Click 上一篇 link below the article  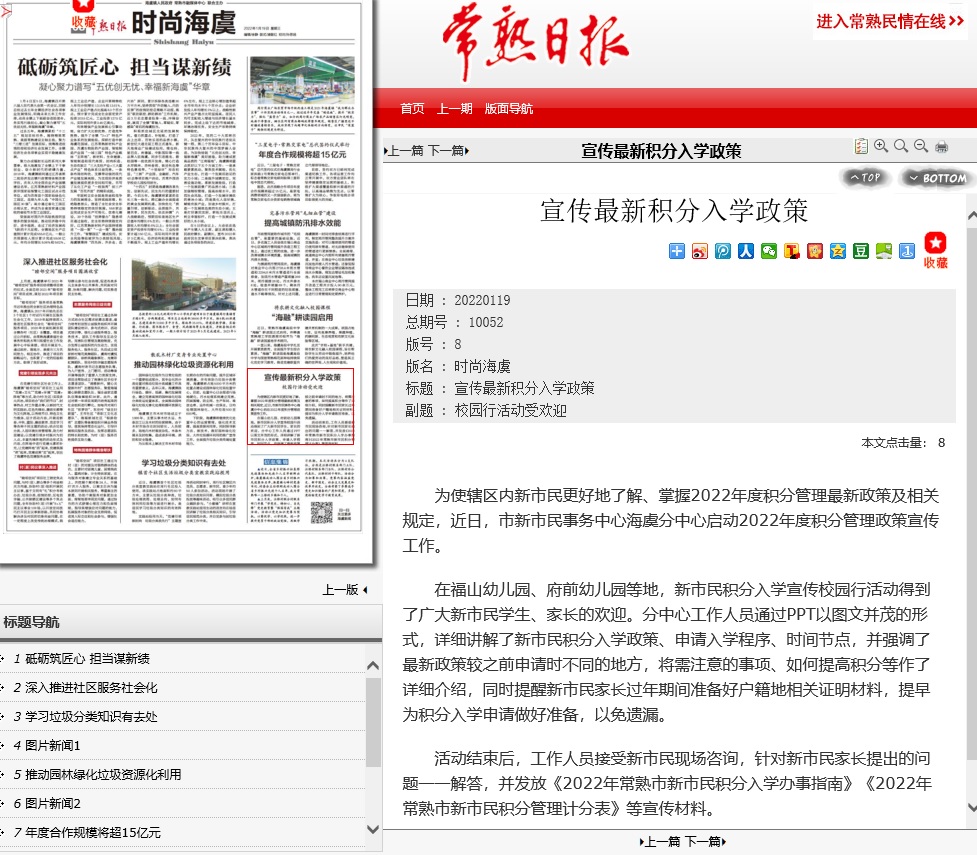tap(662, 842)
